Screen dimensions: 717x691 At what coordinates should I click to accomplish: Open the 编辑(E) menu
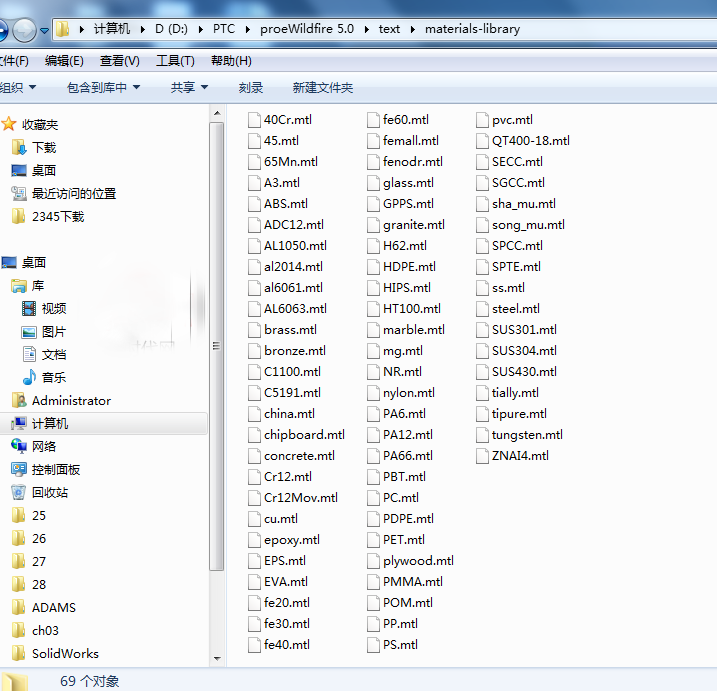point(64,61)
